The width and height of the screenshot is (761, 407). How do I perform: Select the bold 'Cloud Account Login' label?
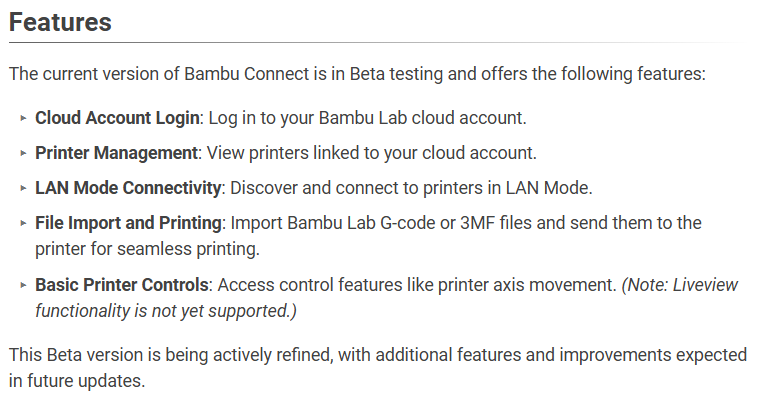pyautogui.click(x=117, y=118)
